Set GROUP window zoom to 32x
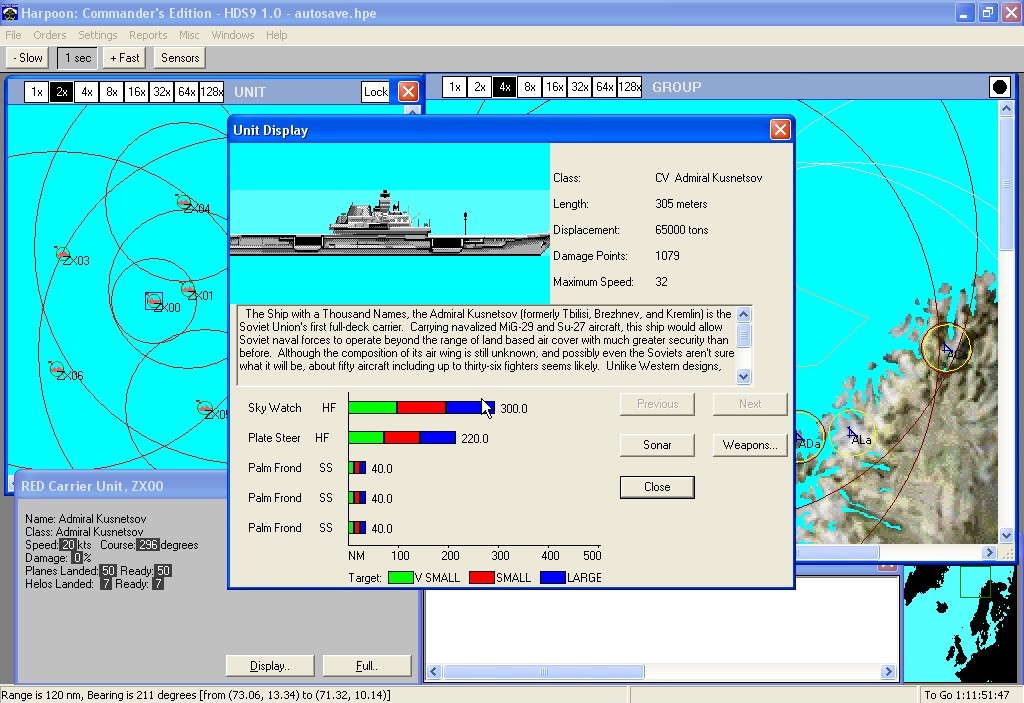 (579, 87)
